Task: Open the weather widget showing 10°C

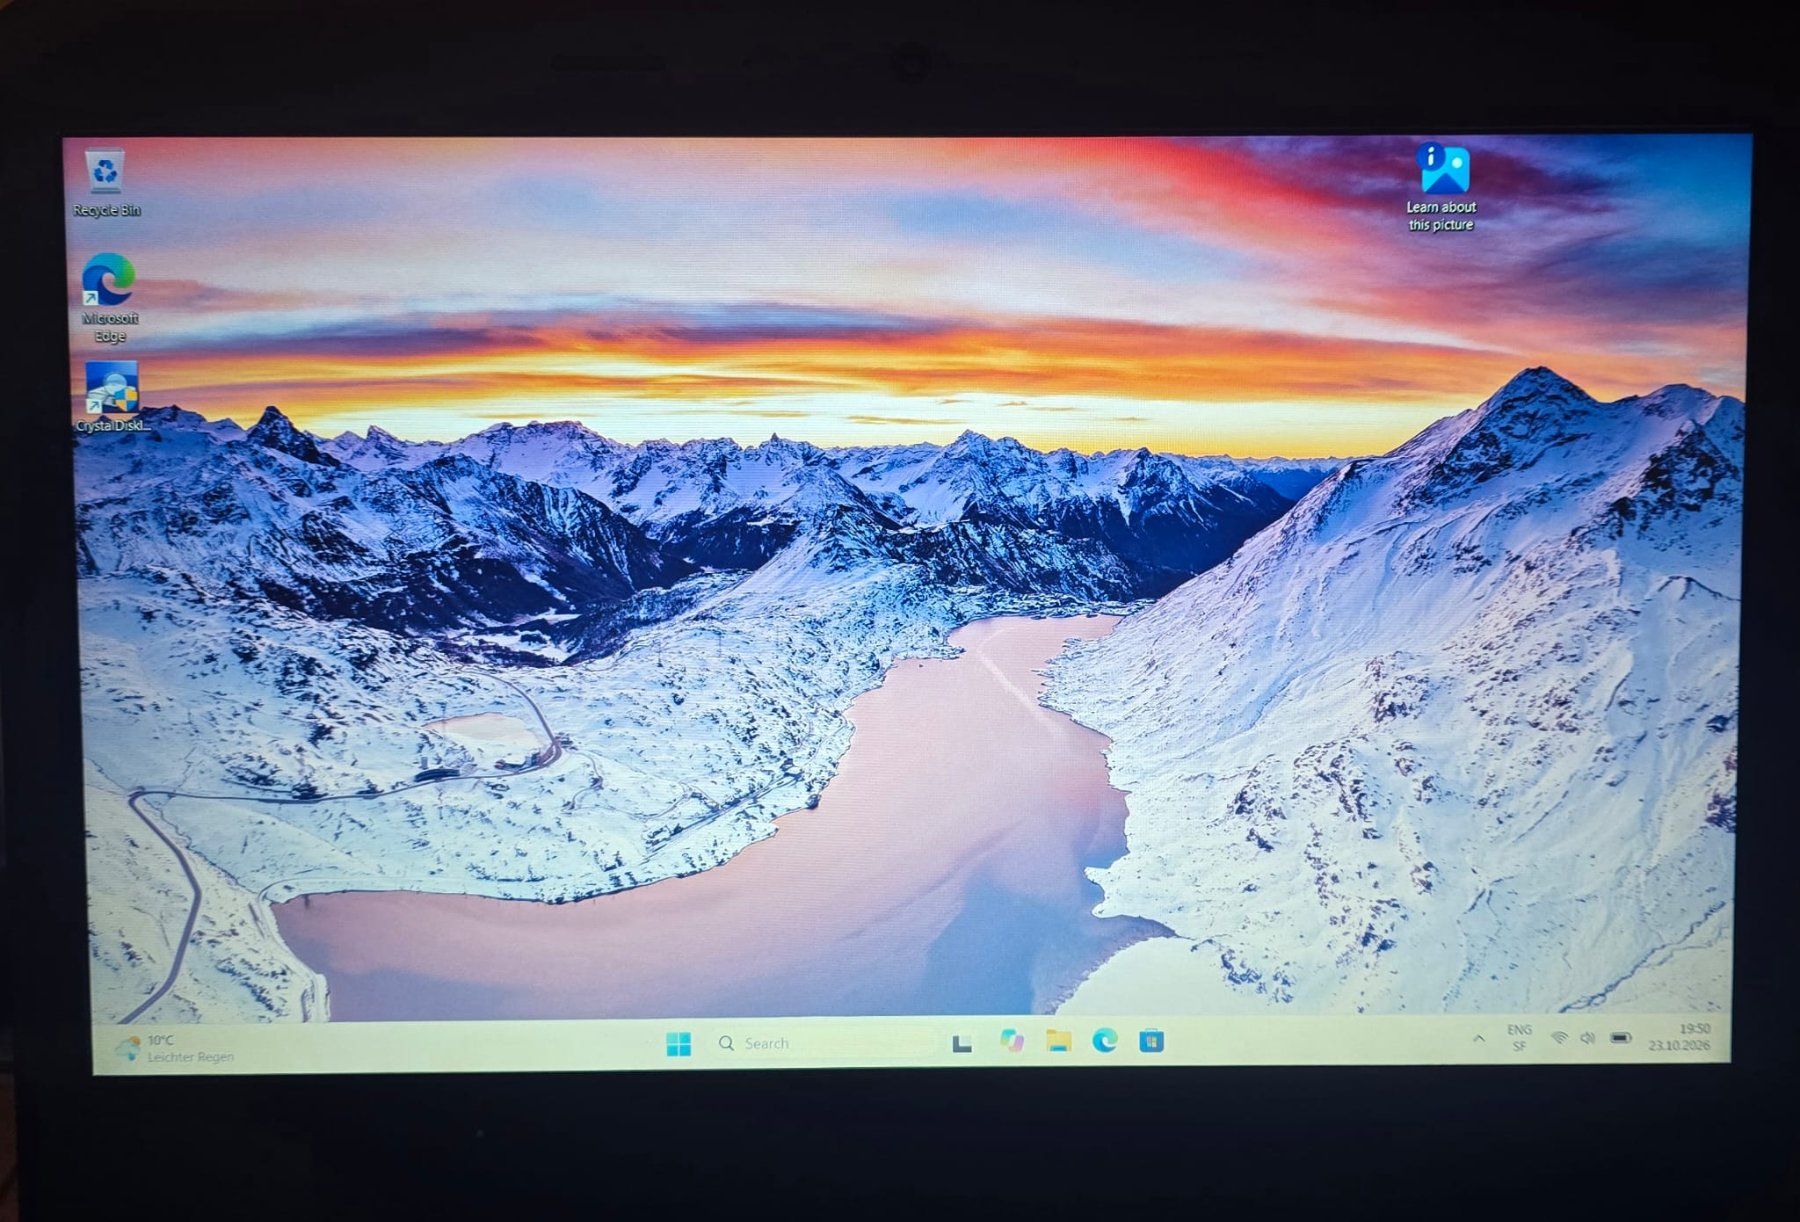Action: (x=176, y=1048)
